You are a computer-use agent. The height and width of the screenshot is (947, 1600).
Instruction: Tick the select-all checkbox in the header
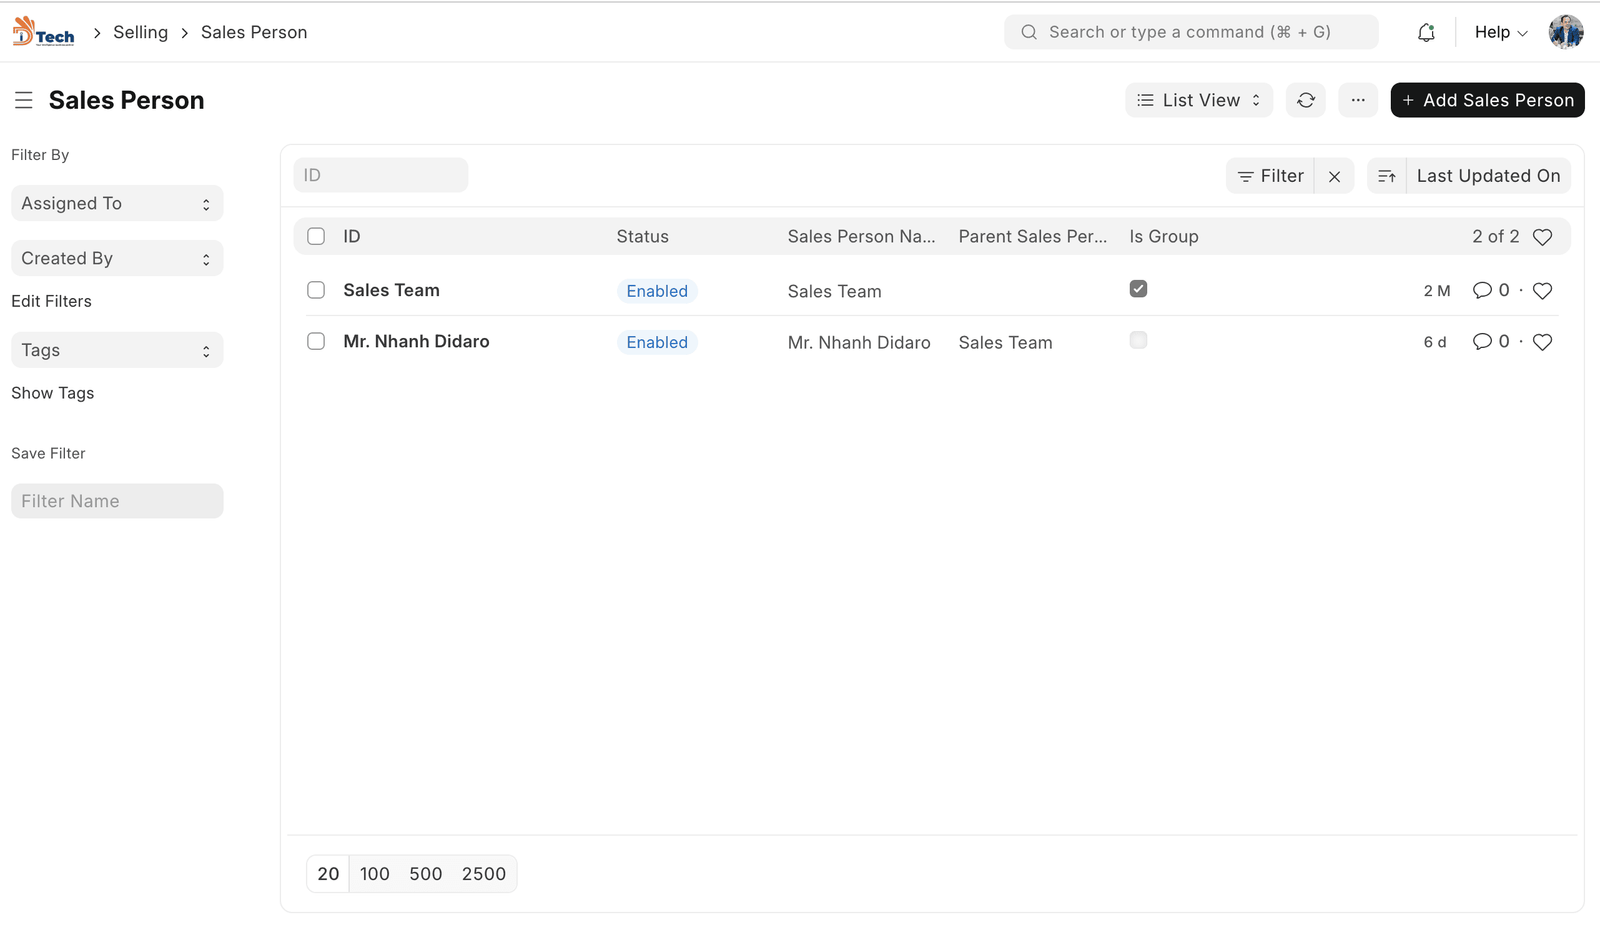click(316, 237)
